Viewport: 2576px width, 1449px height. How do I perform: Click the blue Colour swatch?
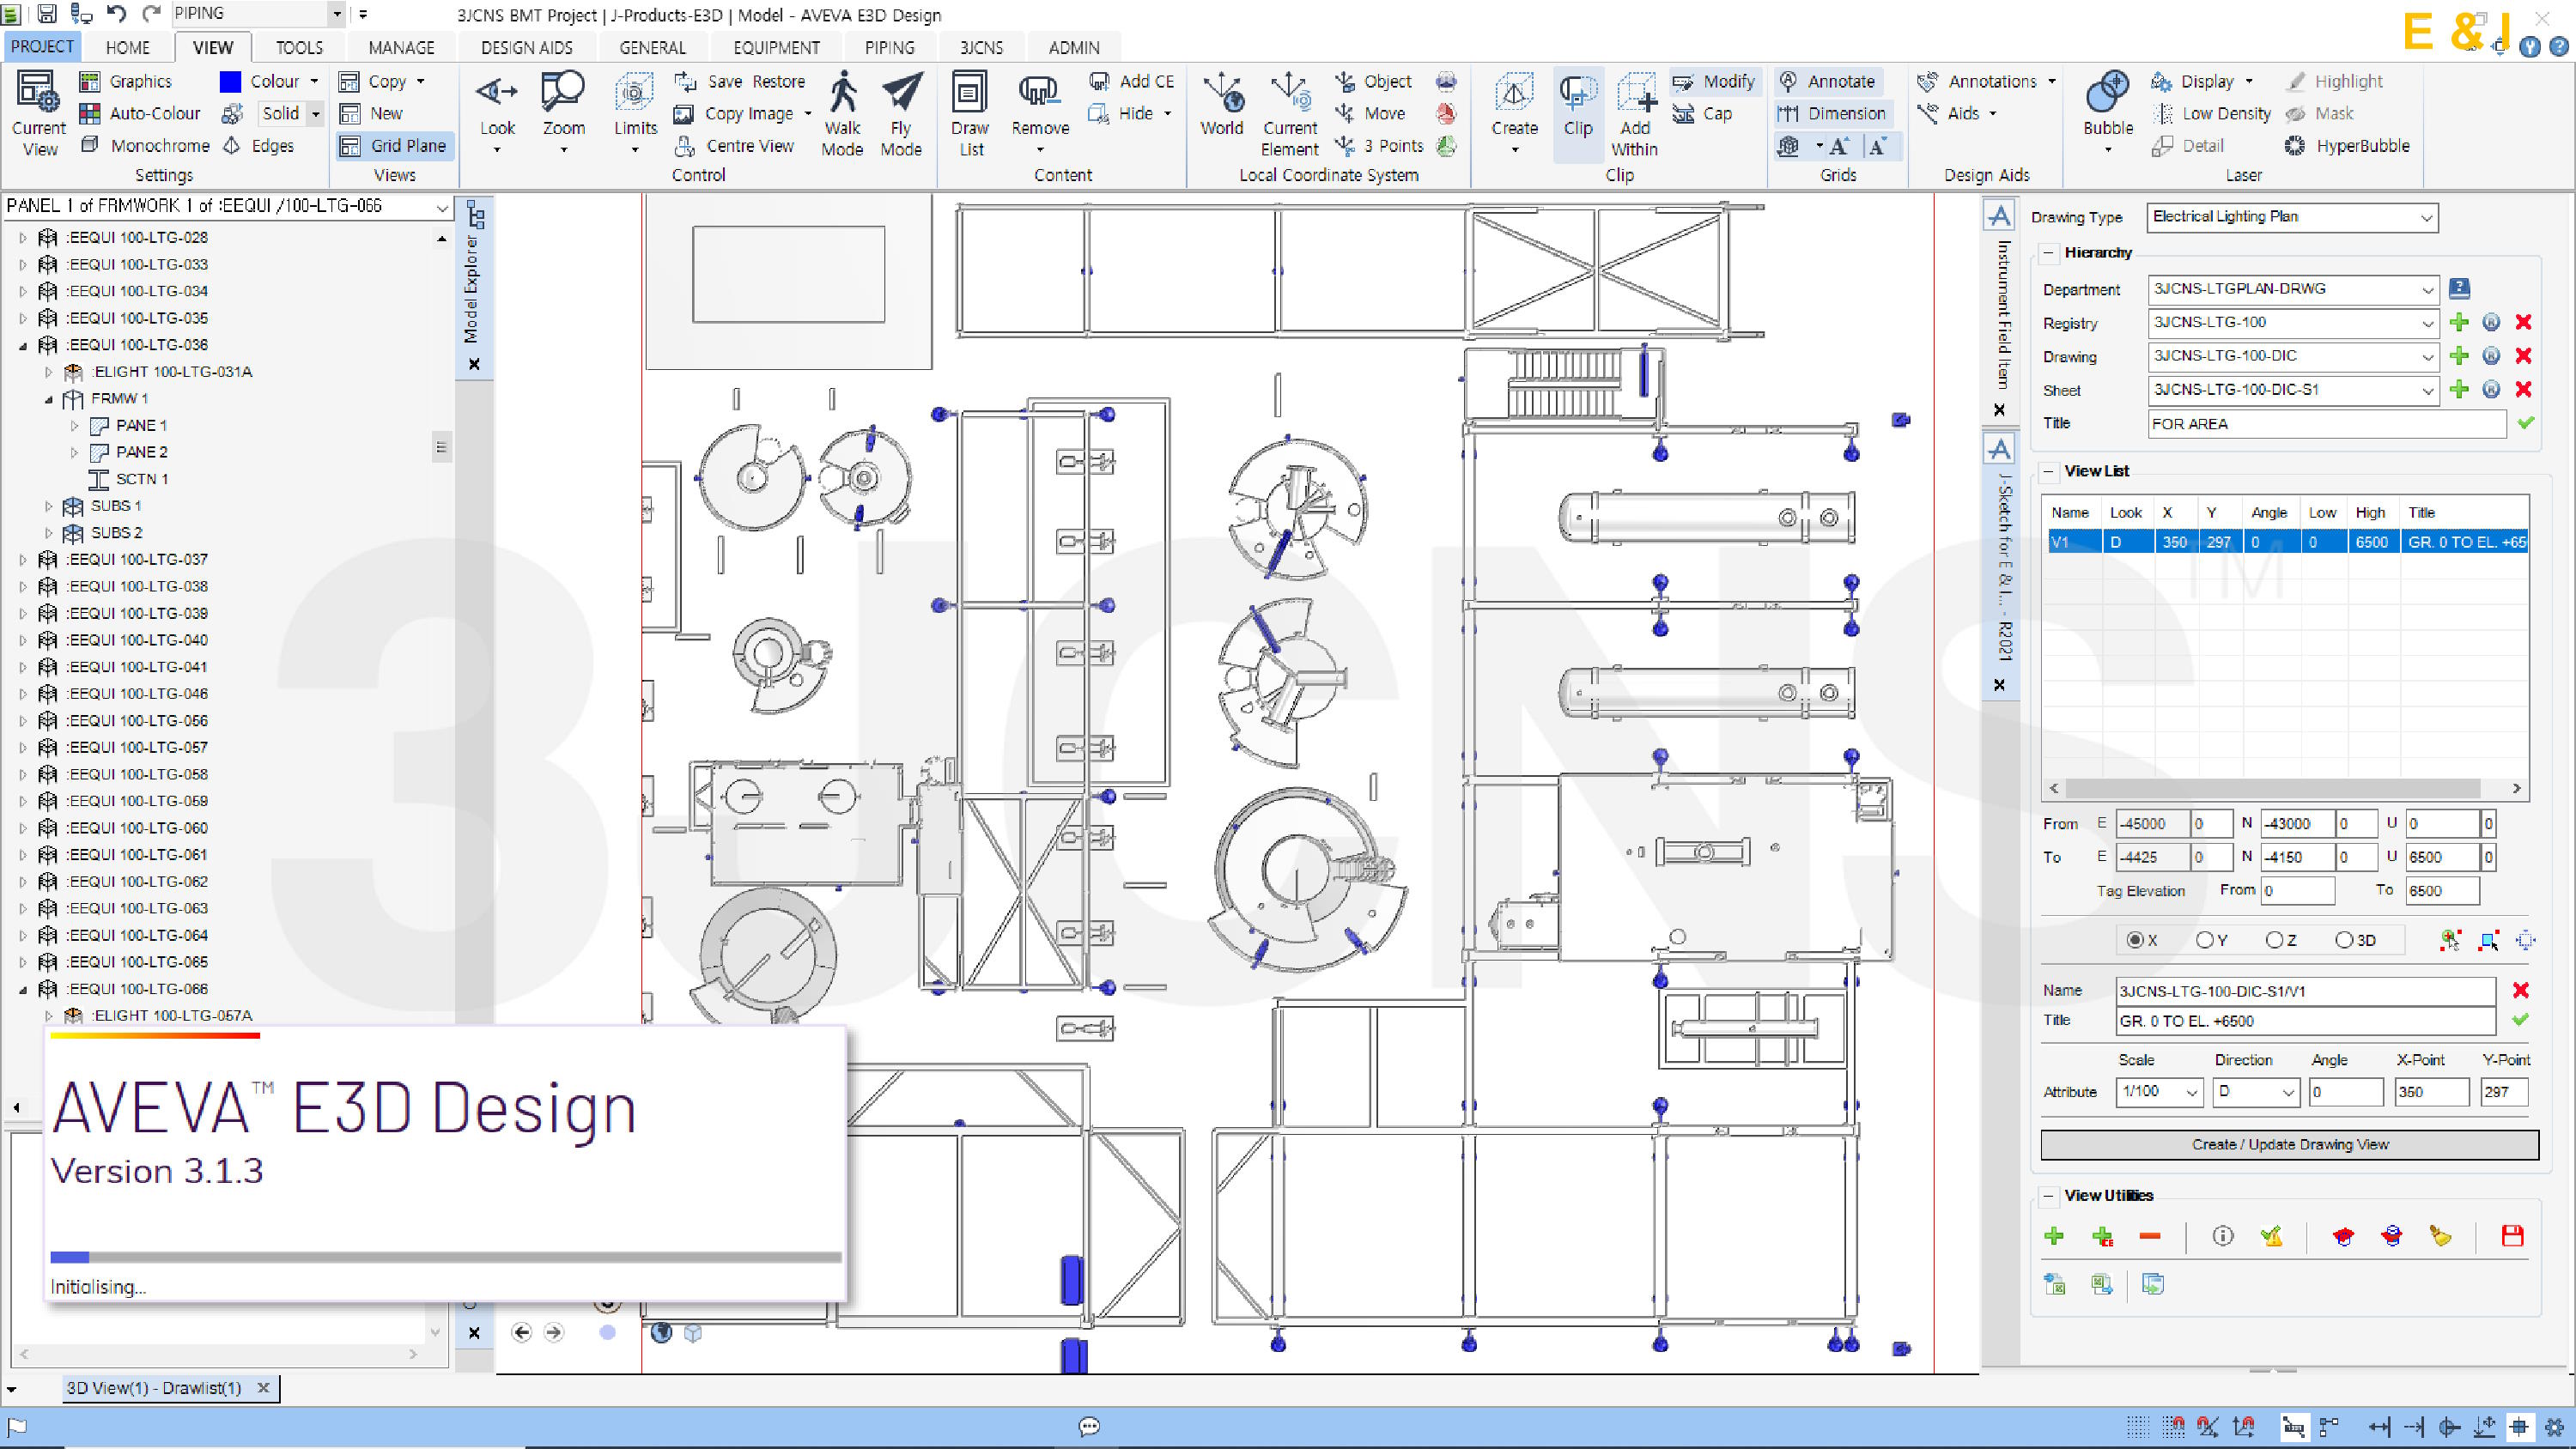click(x=230, y=81)
